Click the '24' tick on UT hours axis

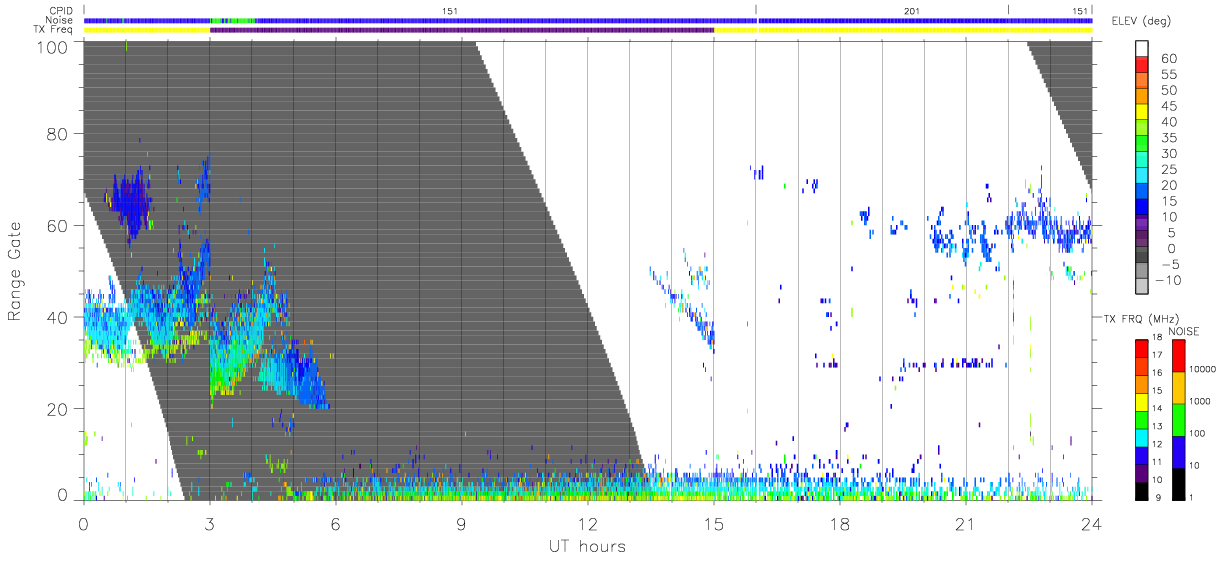[1091, 524]
